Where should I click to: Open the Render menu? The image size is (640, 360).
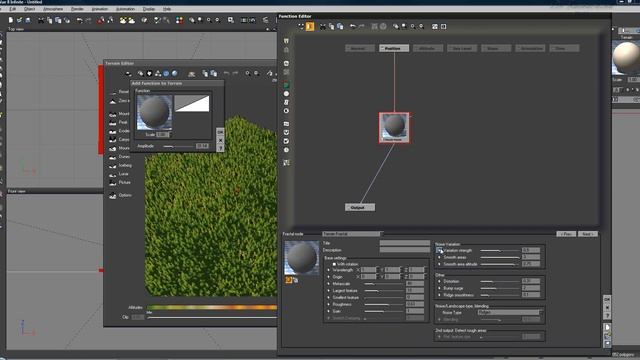(77, 9)
